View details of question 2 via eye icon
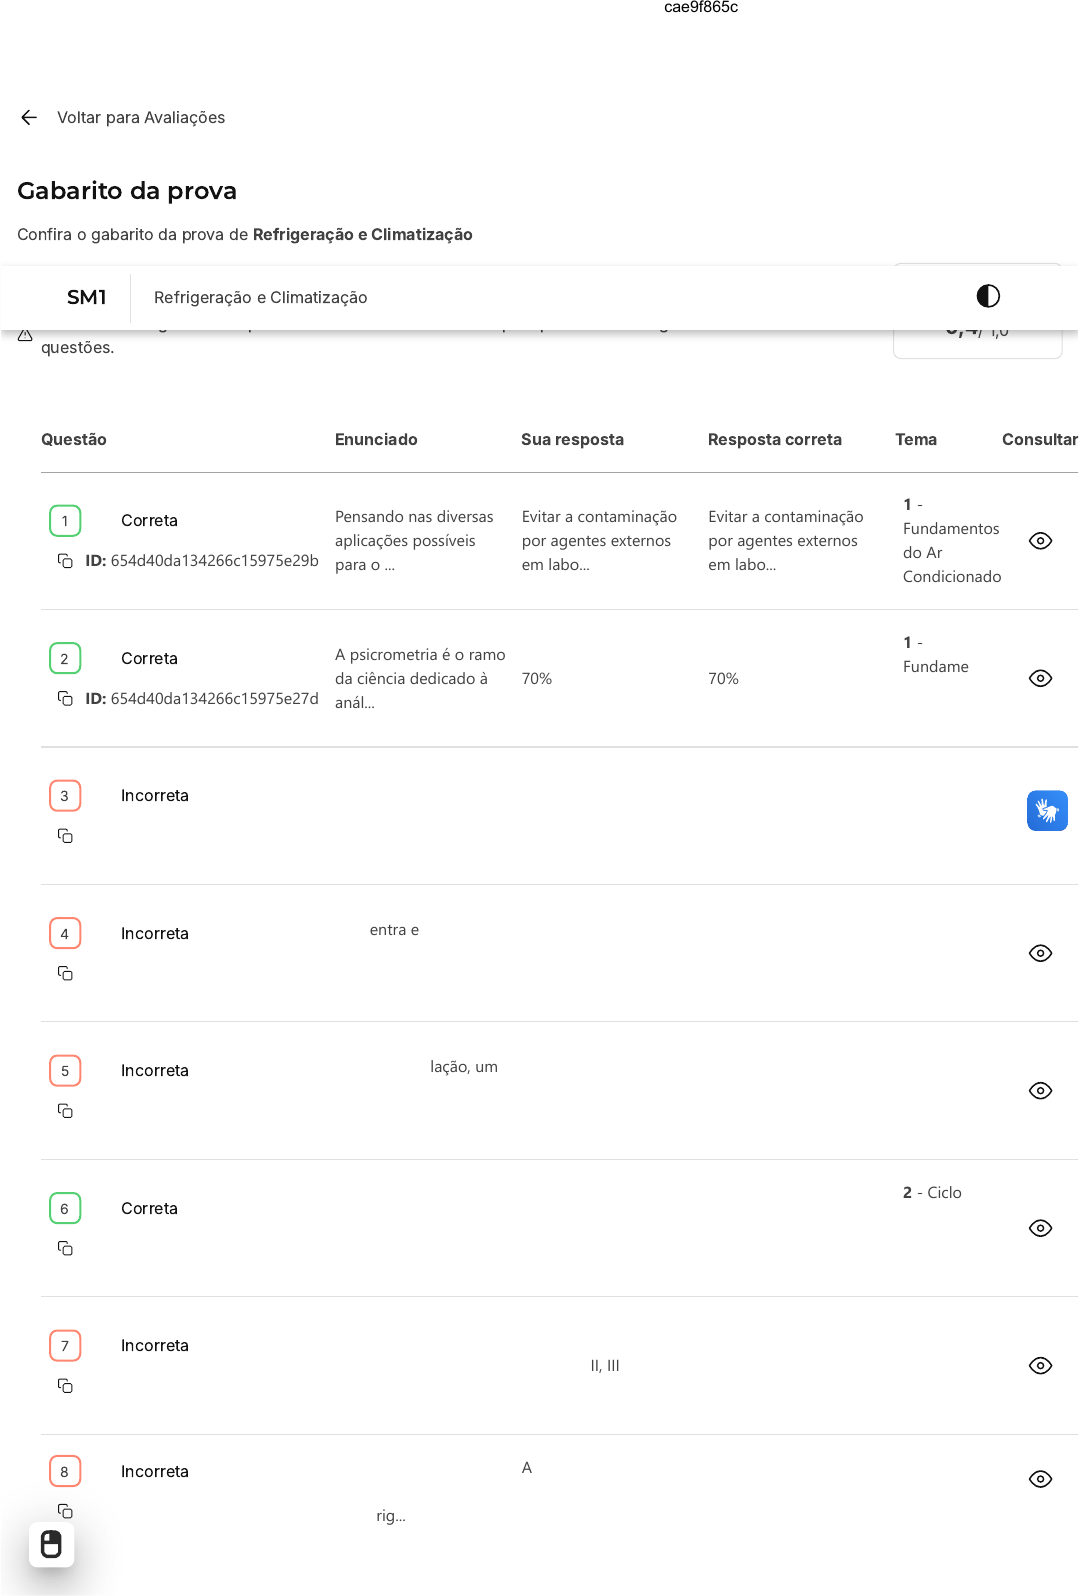1079x1596 pixels. (1040, 679)
